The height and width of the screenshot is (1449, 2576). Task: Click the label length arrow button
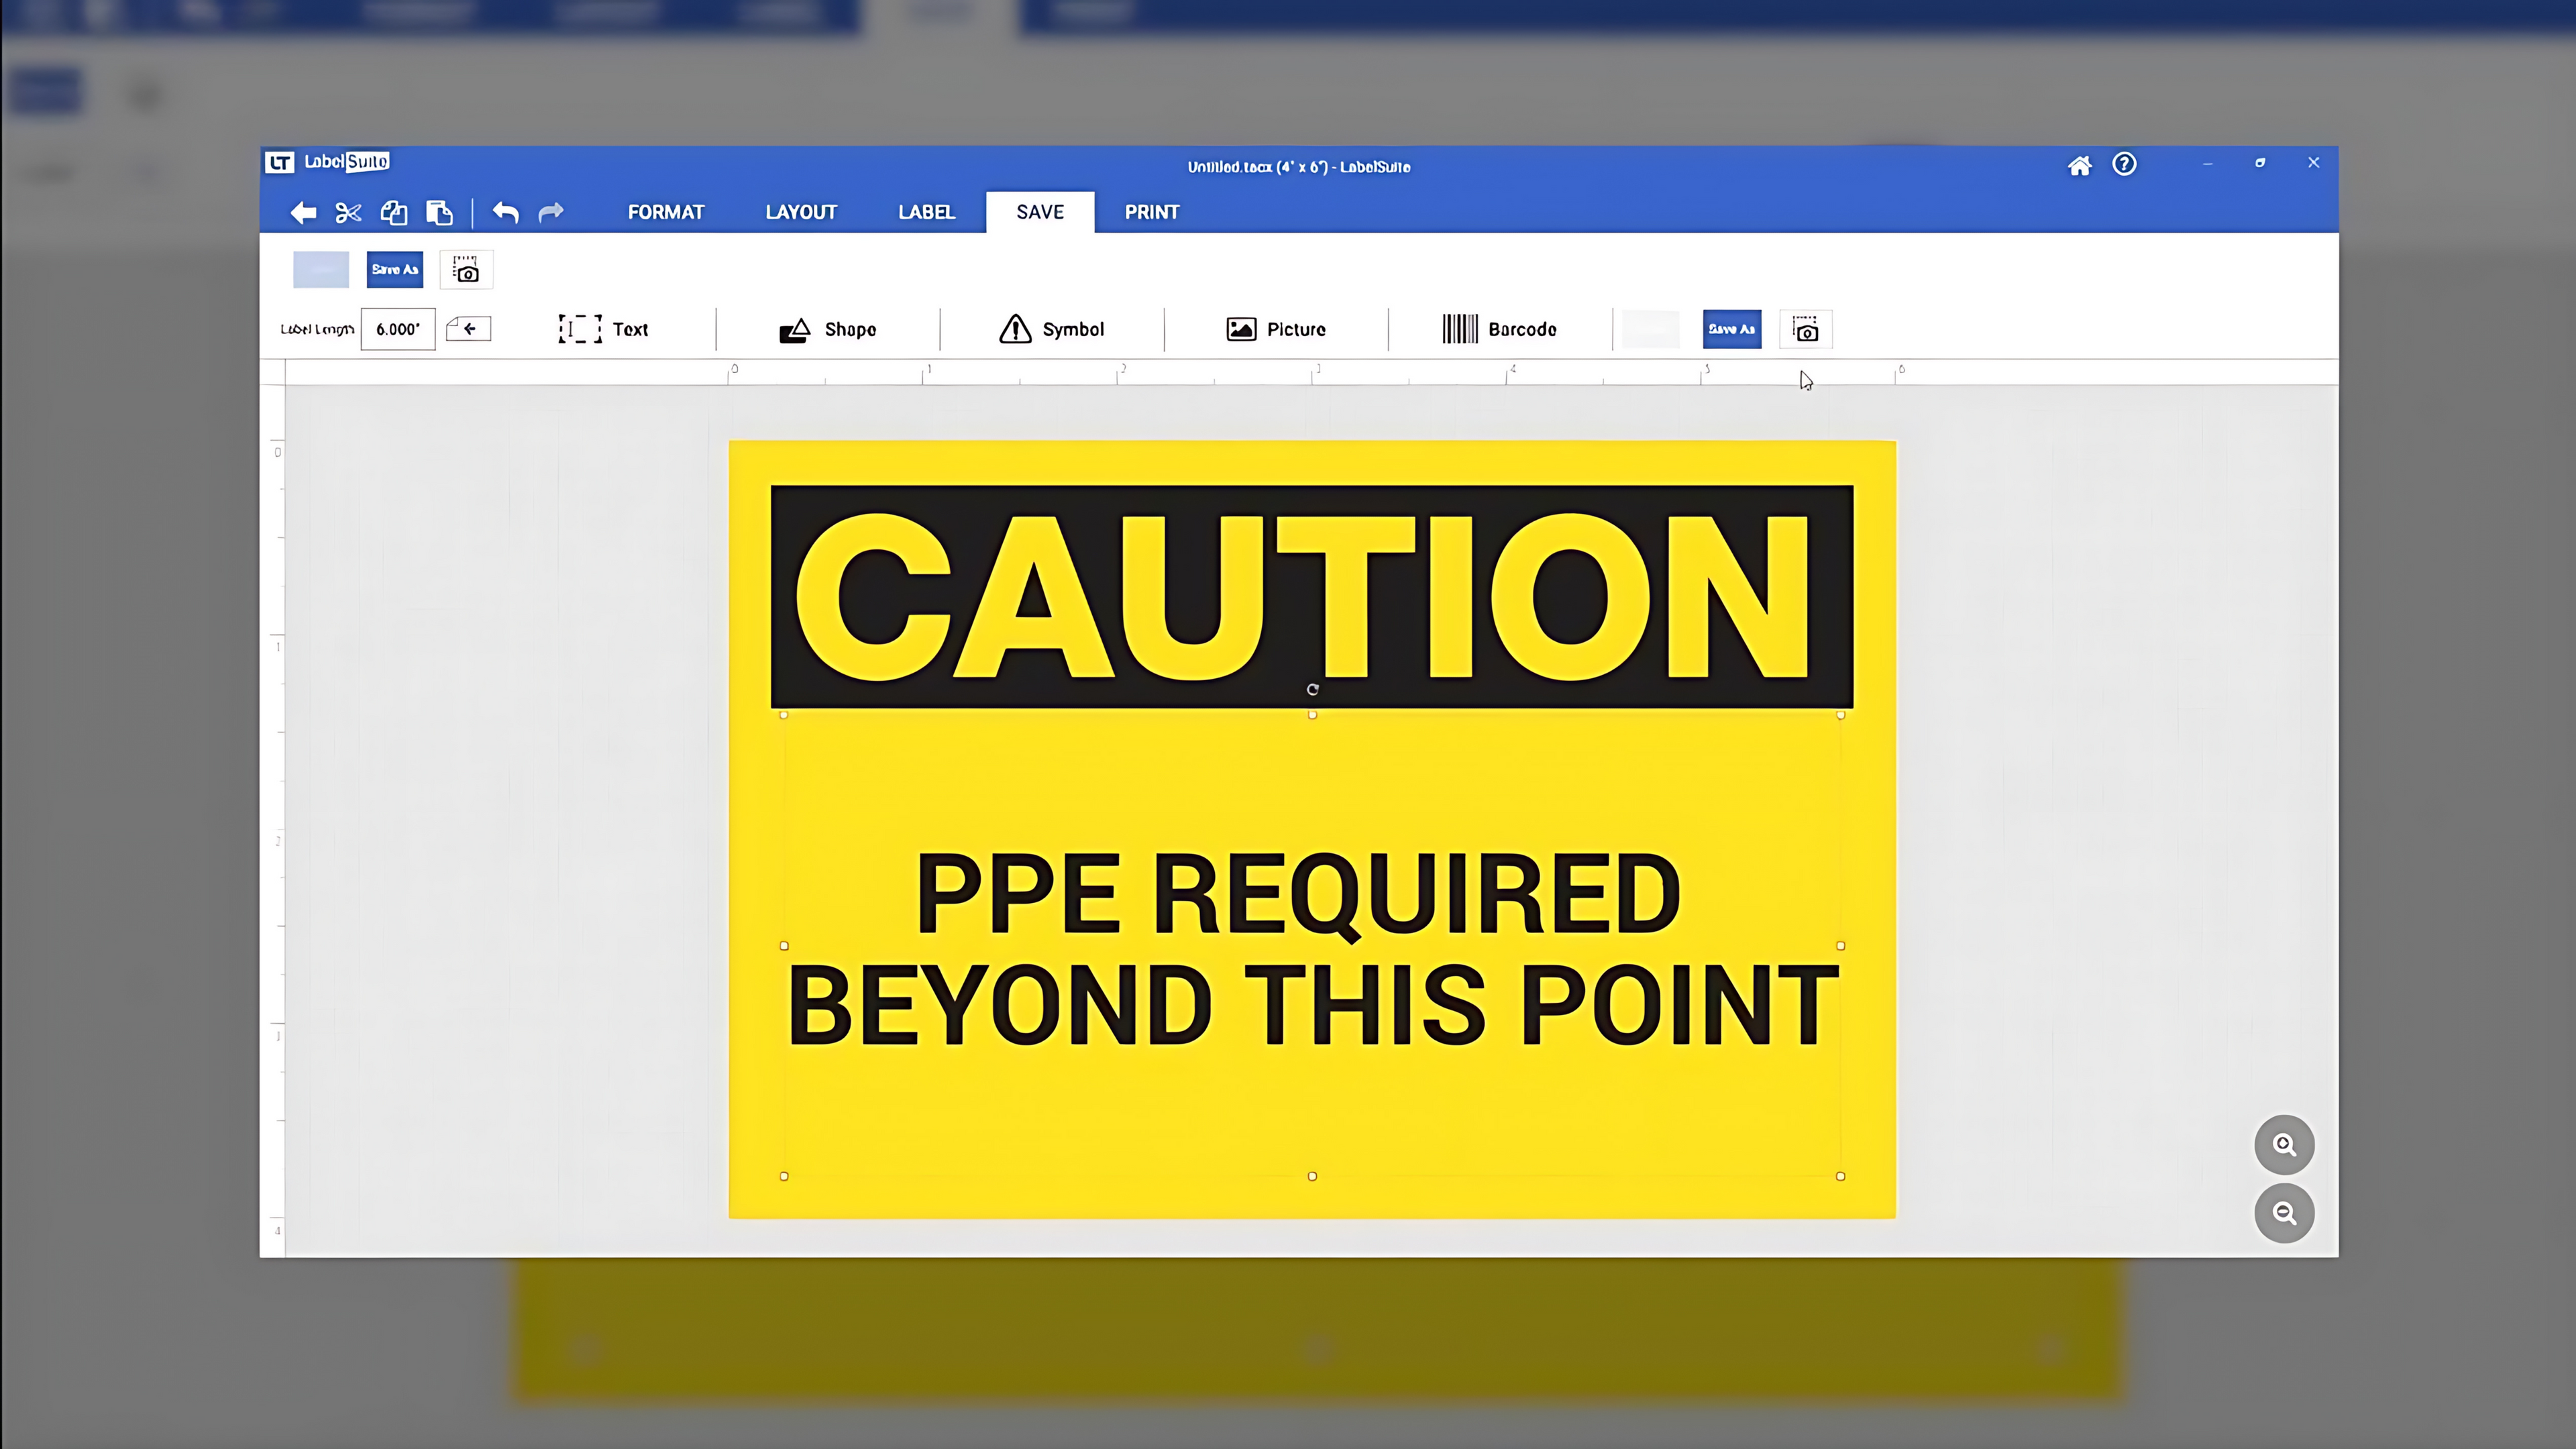tap(468, 329)
